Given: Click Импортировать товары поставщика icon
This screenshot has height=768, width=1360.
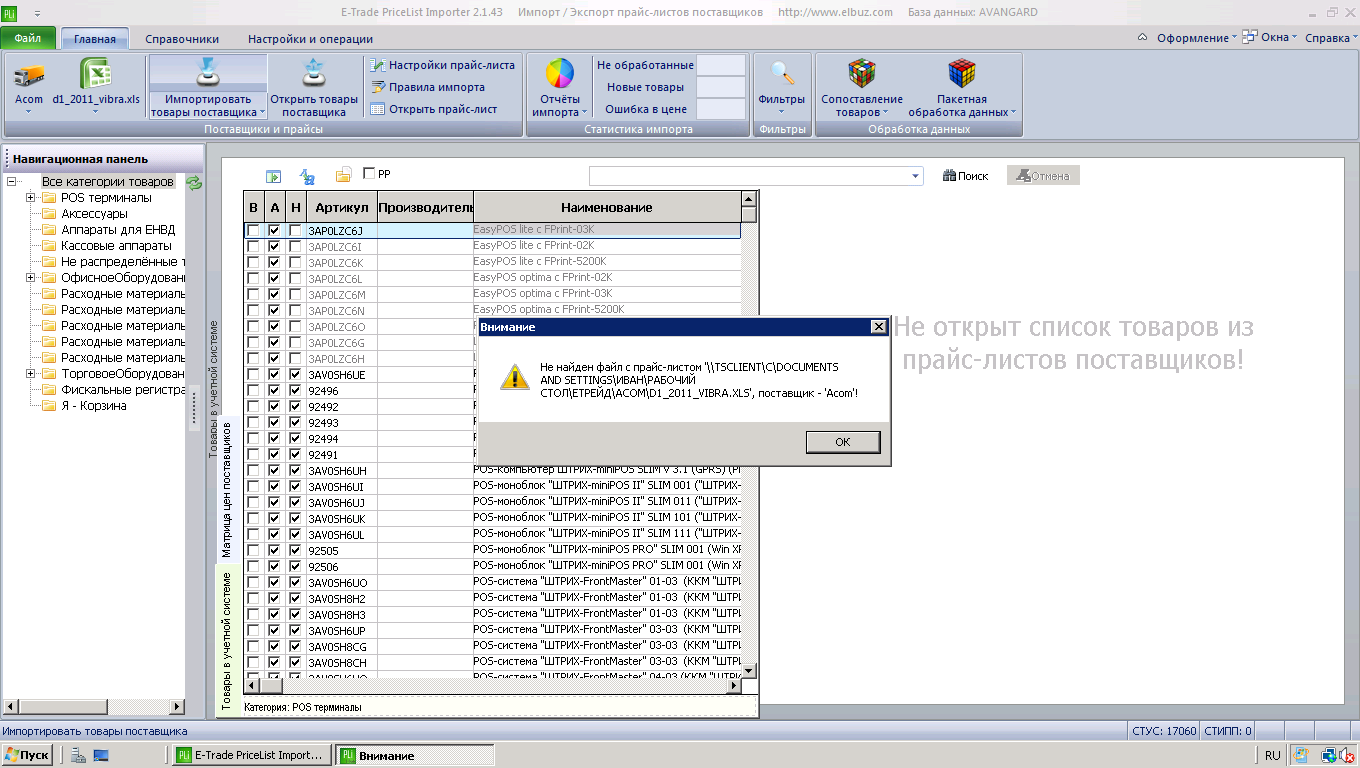Looking at the screenshot, I should click(x=208, y=74).
